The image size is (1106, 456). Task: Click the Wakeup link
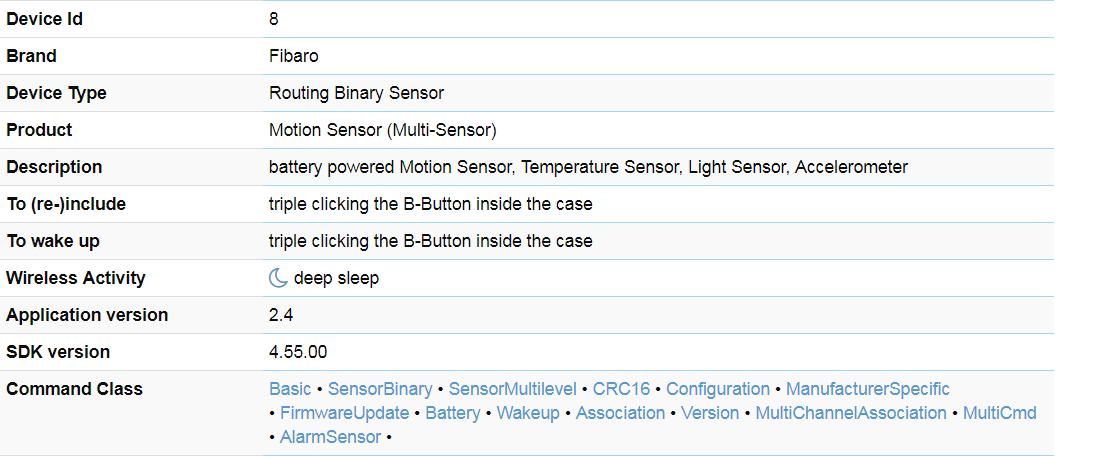click(x=528, y=413)
